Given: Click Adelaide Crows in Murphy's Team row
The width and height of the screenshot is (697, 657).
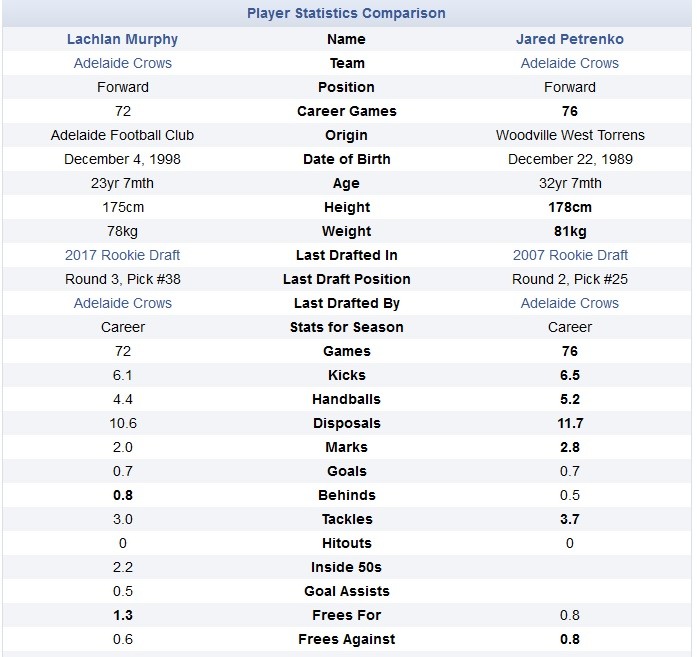Looking at the screenshot, I should click(123, 63).
